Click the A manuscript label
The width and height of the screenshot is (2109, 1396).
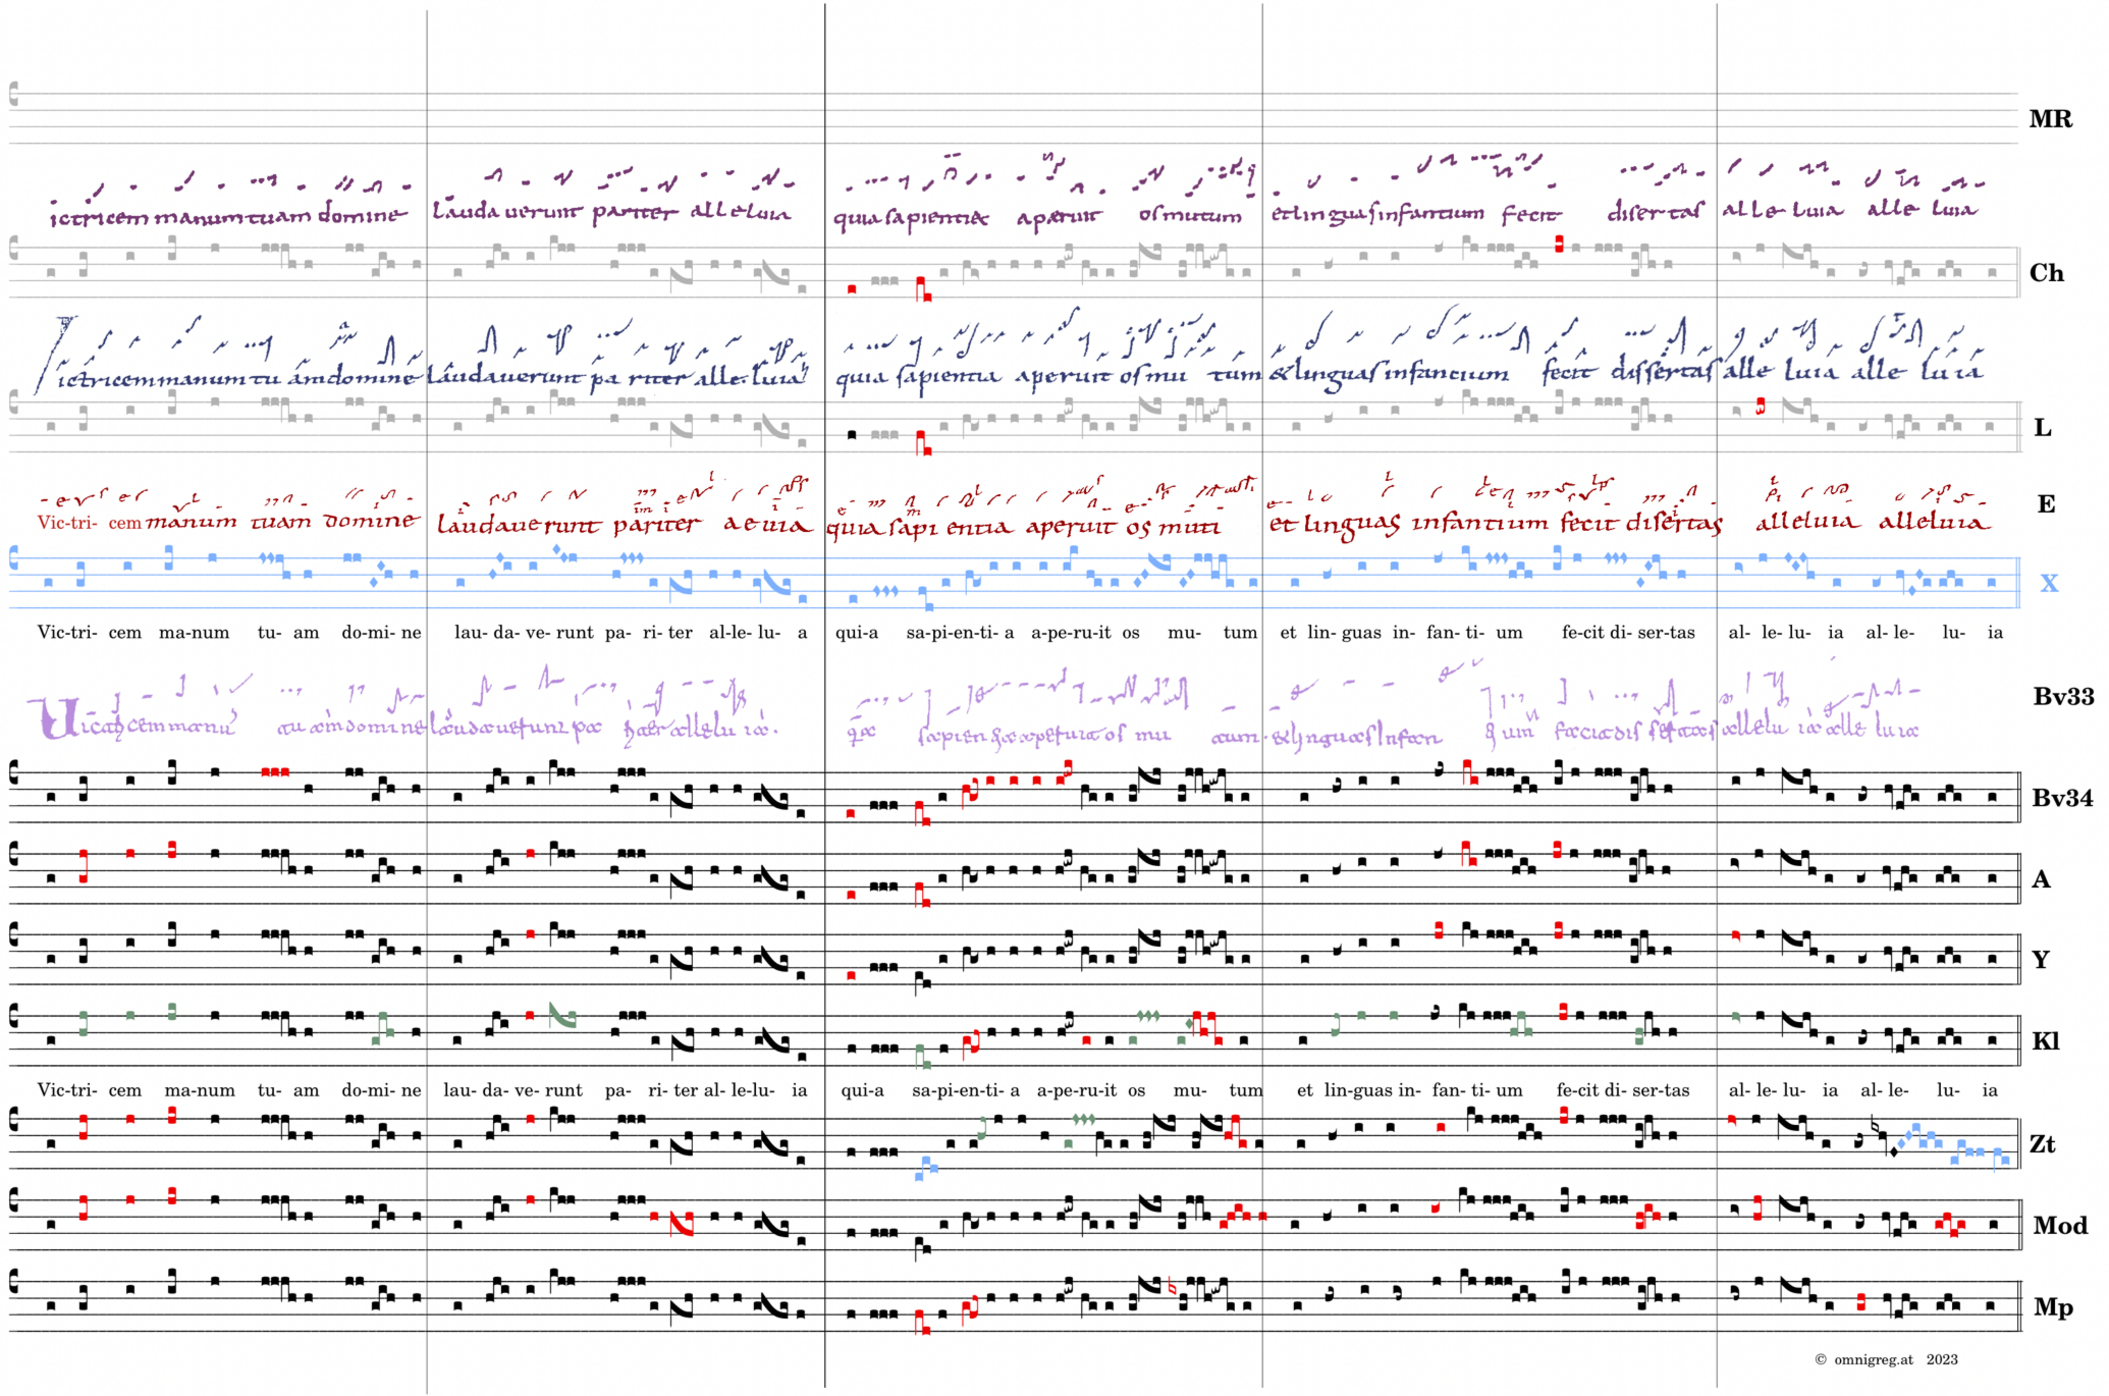(x=2040, y=879)
